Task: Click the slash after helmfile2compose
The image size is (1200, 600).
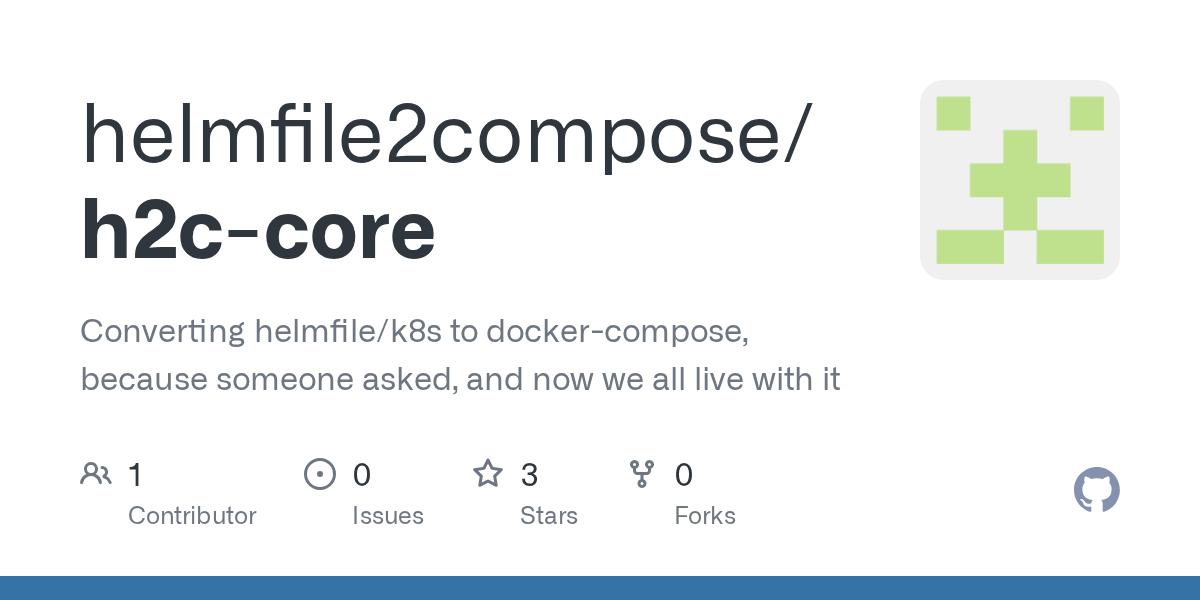Action: click(x=794, y=136)
